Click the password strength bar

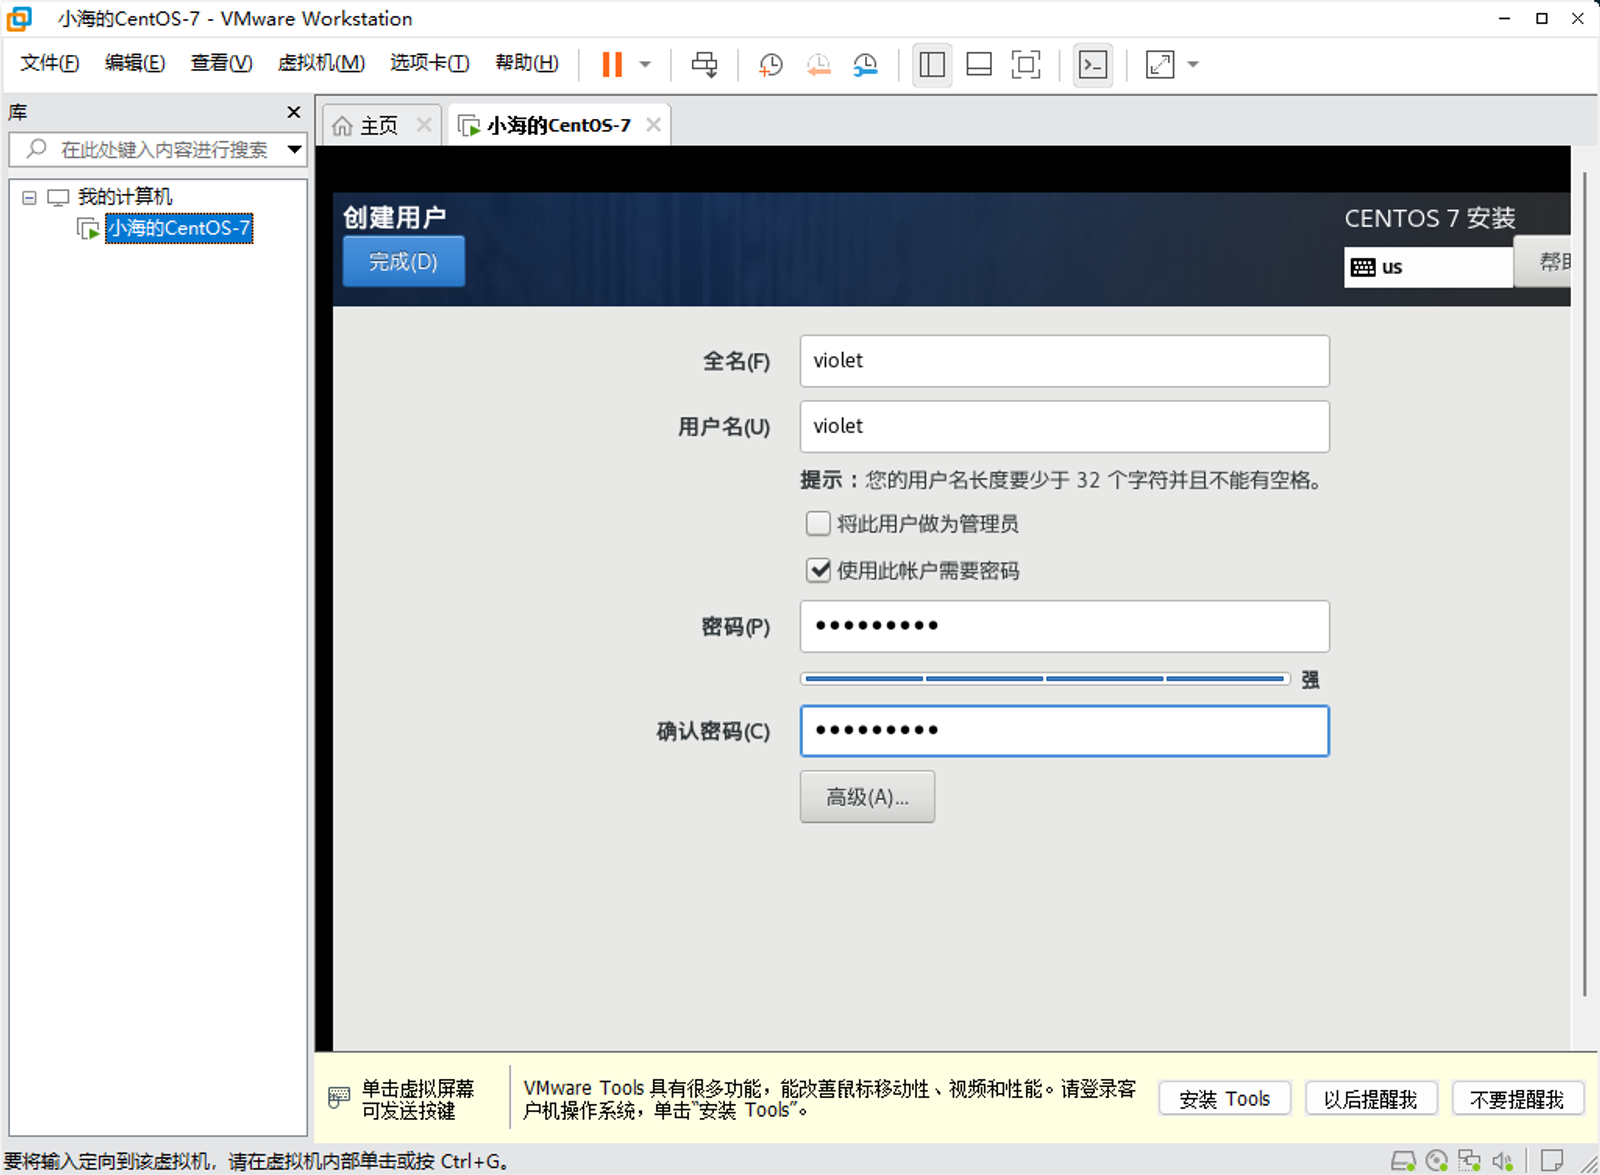tap(1045, 679)
